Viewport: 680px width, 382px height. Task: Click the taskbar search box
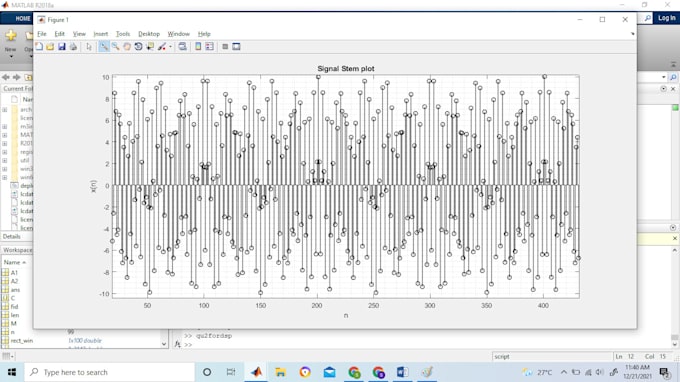[x=109, y=372]
